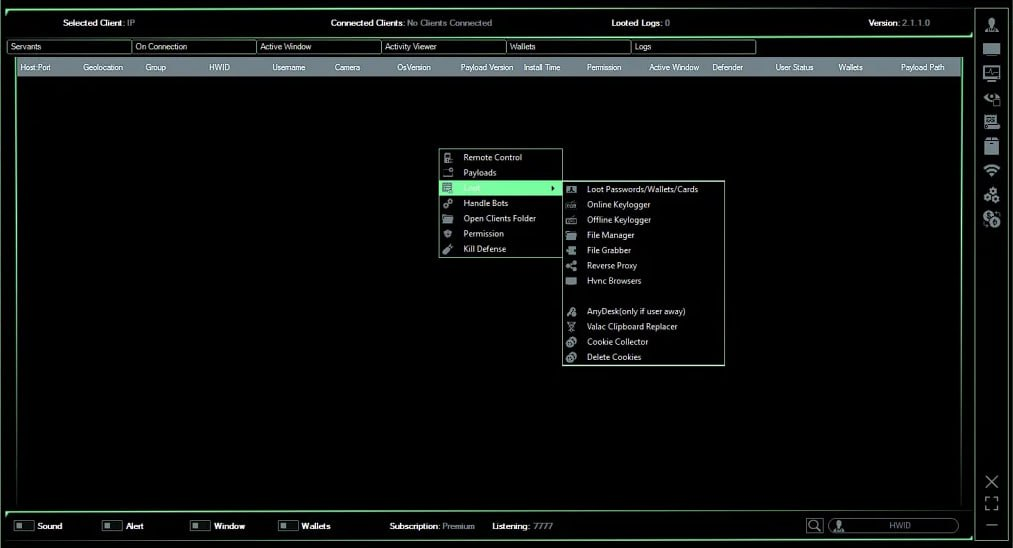Click the Payloads menu icon
Image resolution: width=1013 pixels, height=548 pixels.
click(x=448, y=173)
